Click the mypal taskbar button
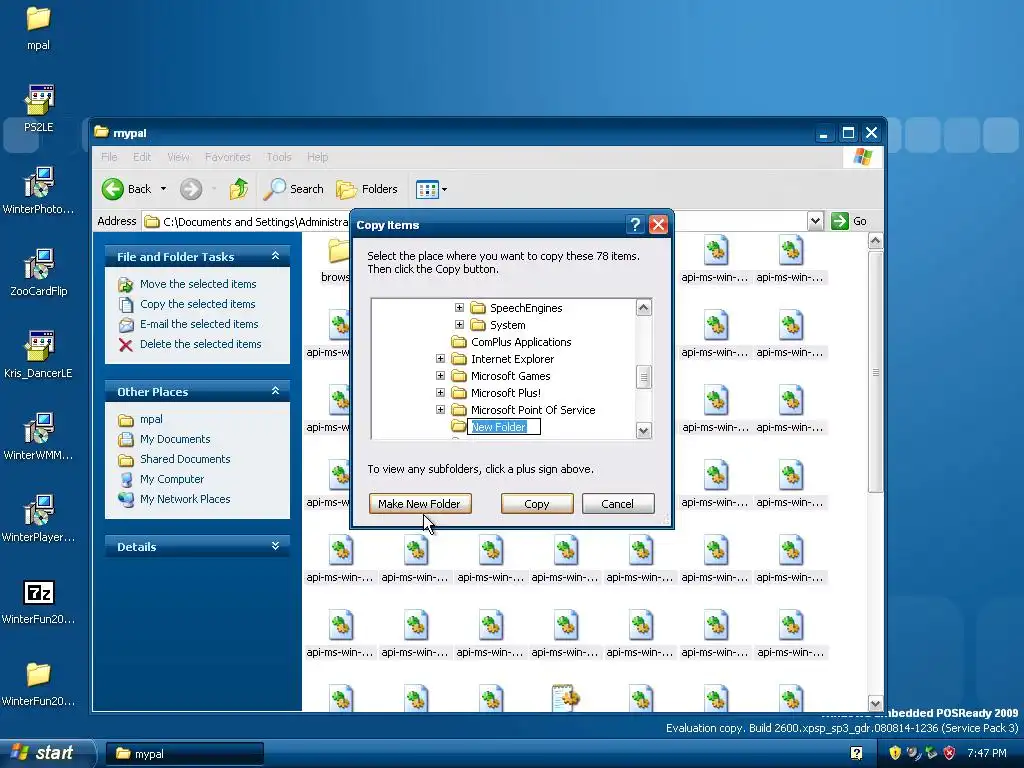The image size is (1024, 768). pos(184,754)
